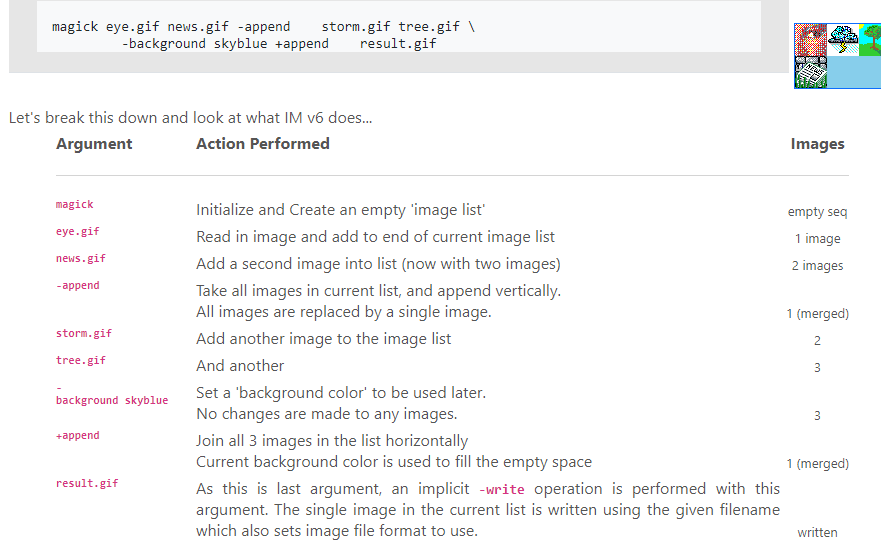
Task: Click '+append' in the Argument column
Action: [x=78, y=435]
